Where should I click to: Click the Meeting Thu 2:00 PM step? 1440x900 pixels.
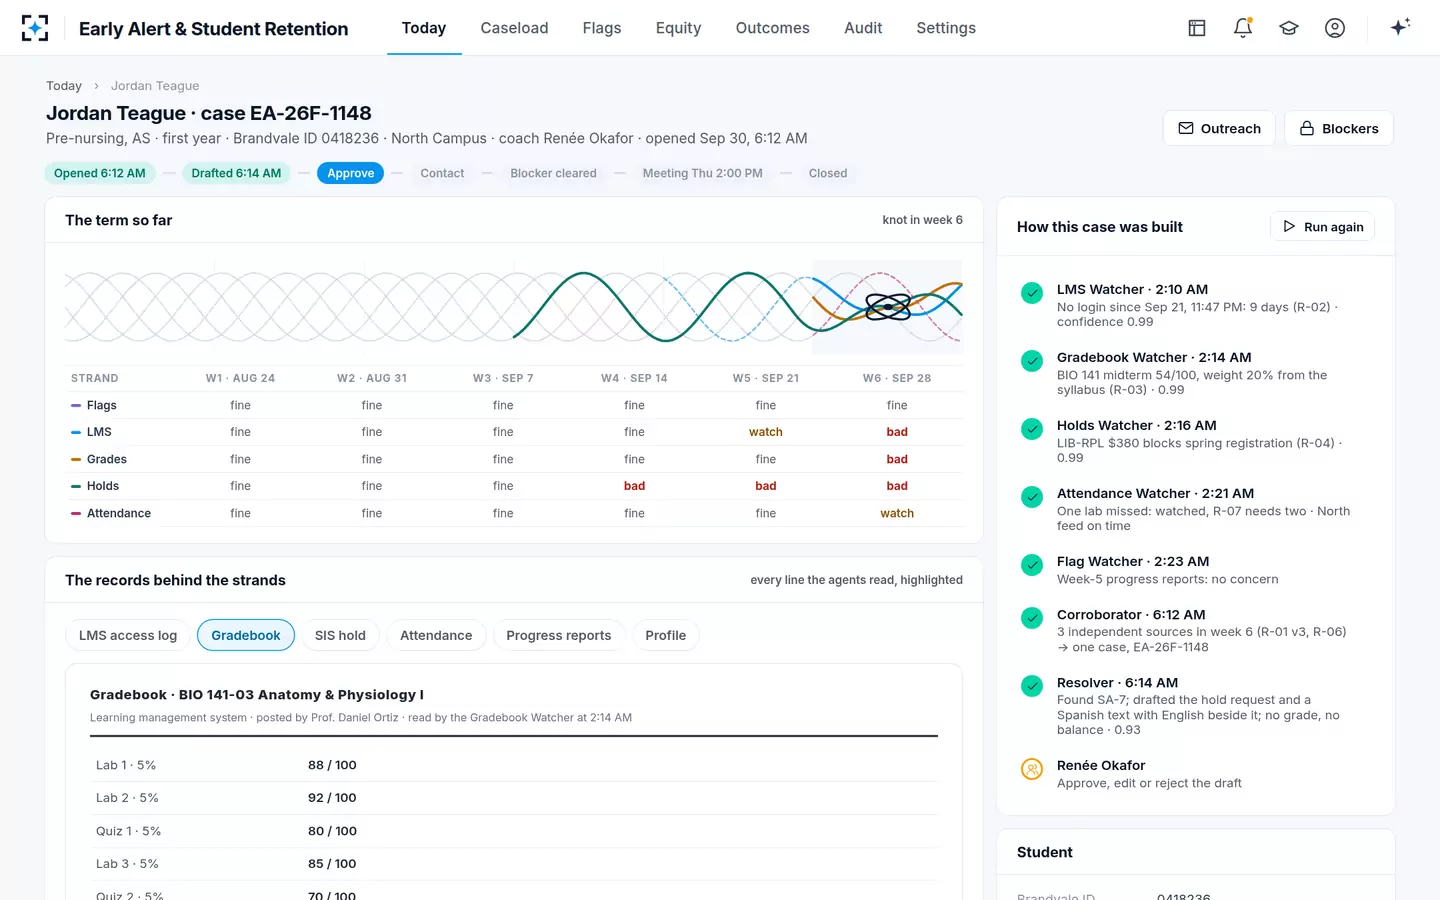point(703,173)
